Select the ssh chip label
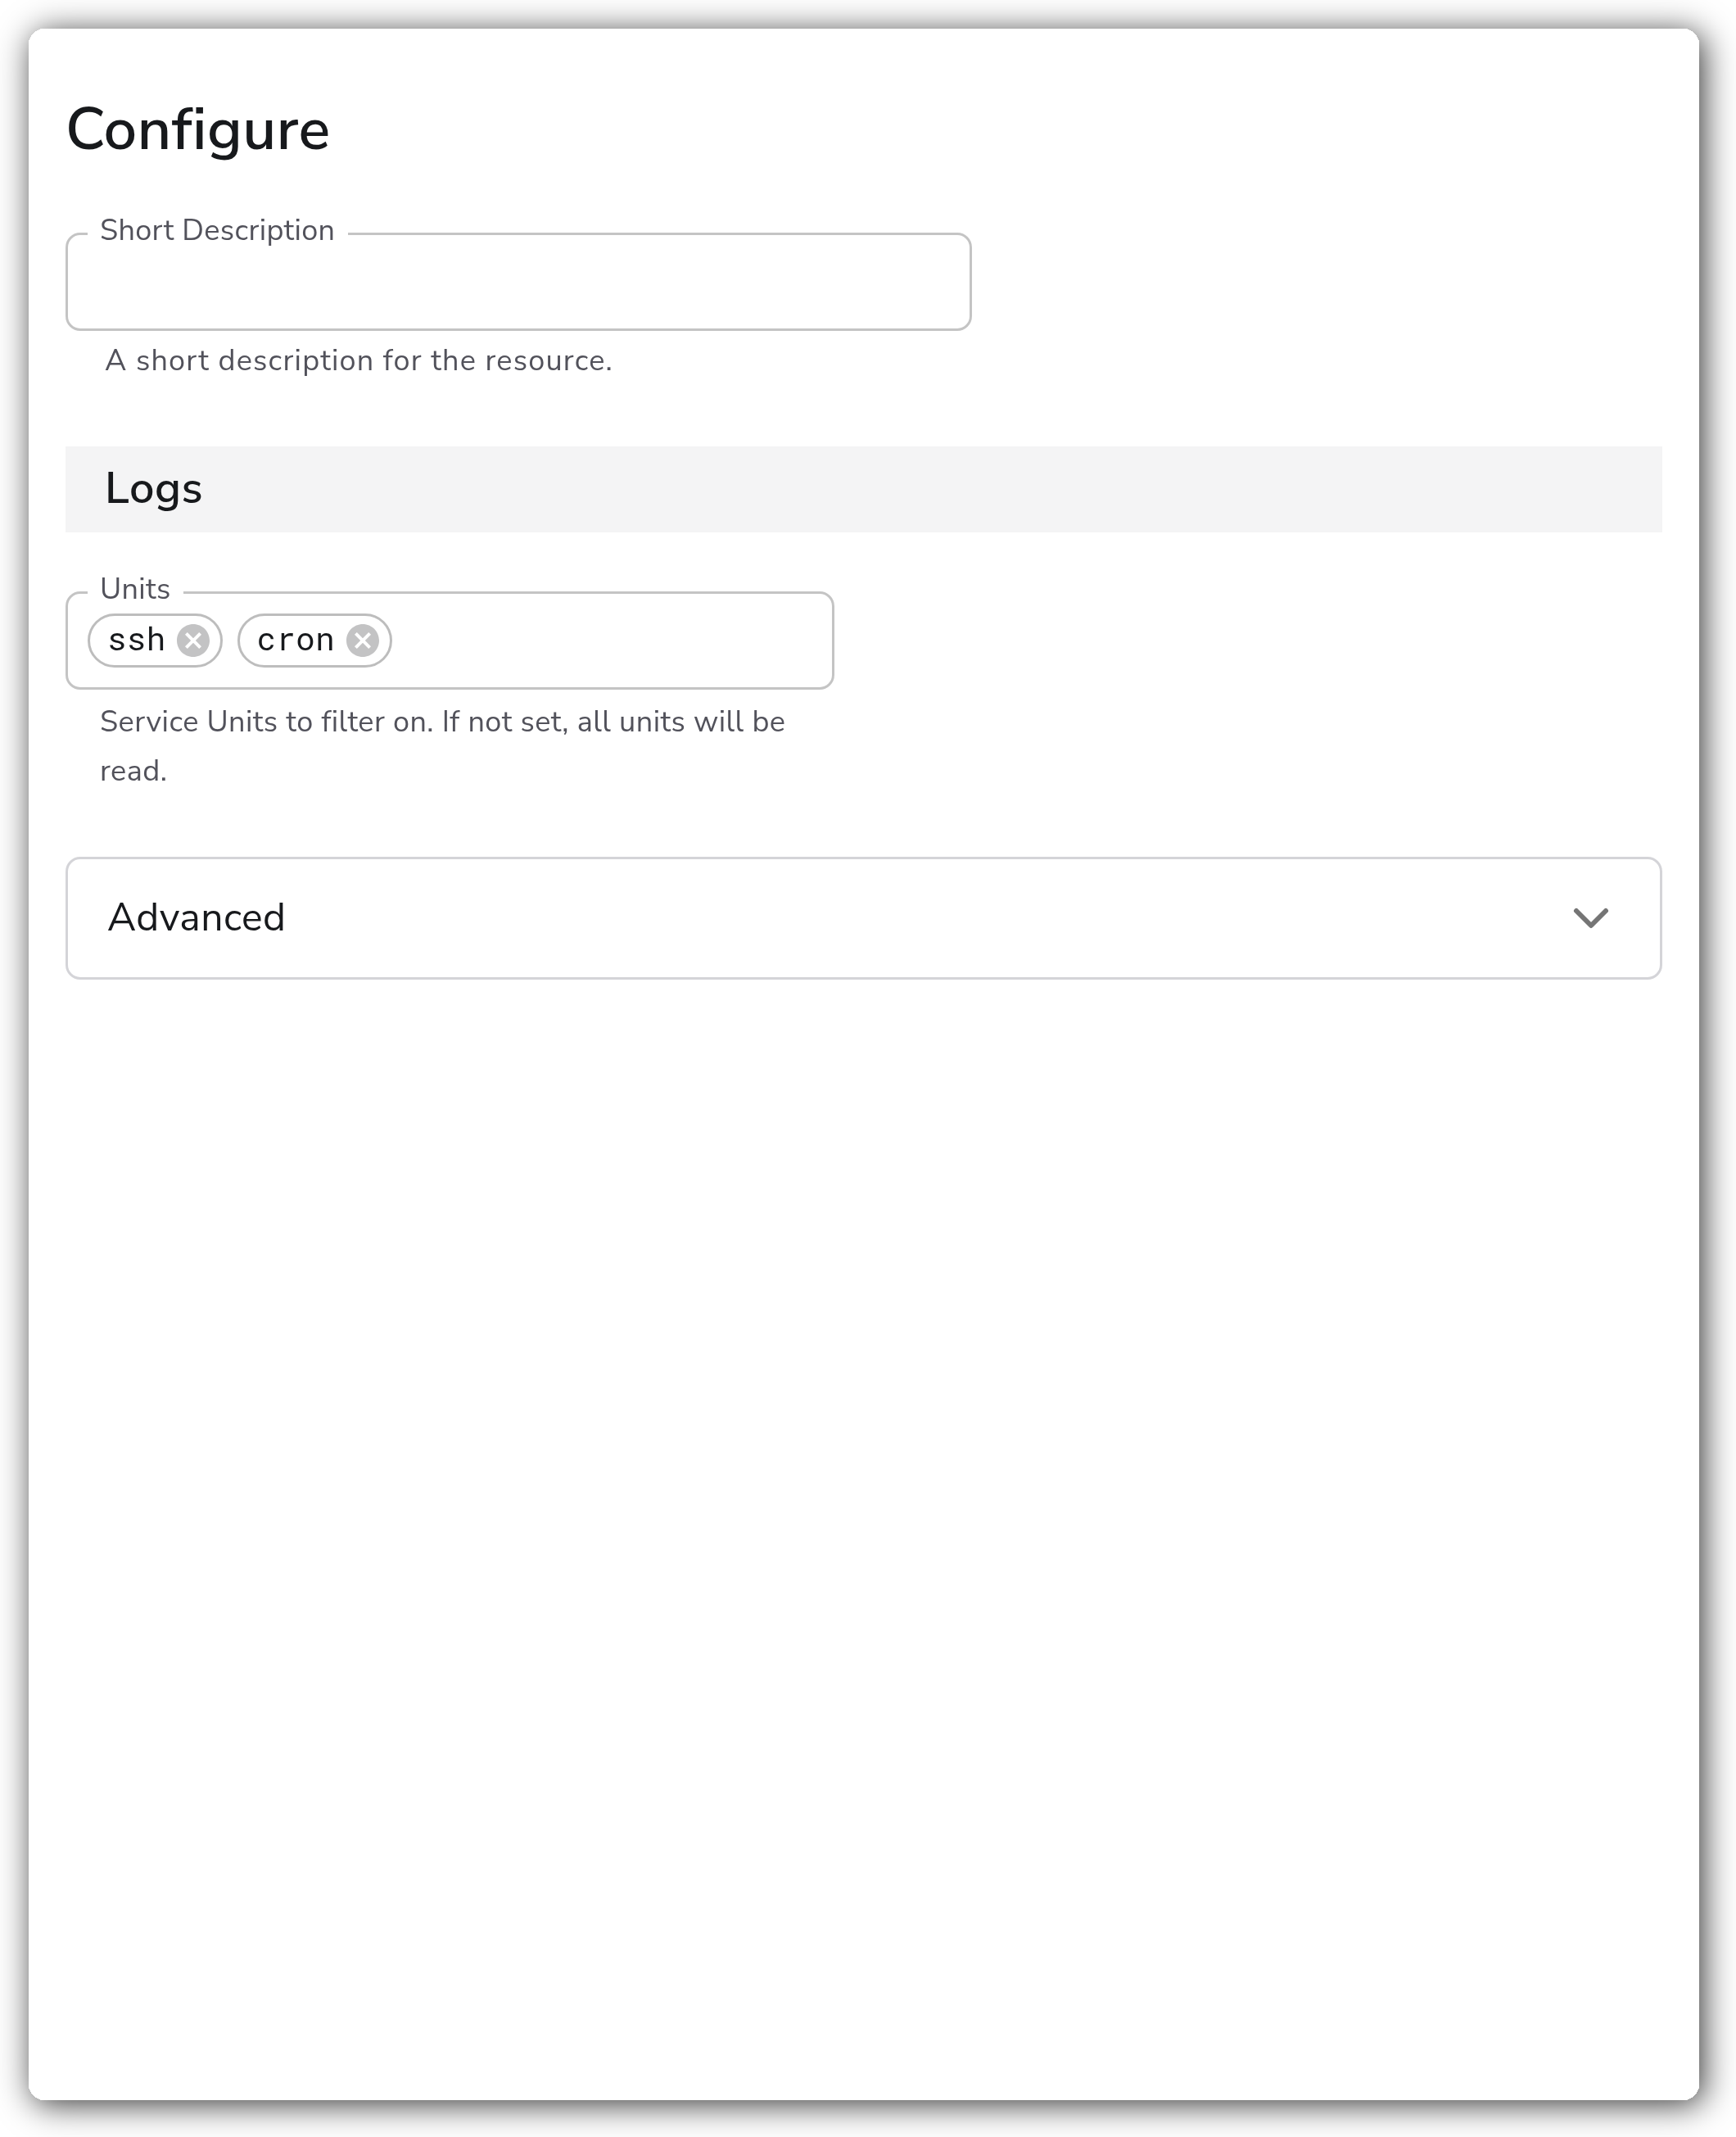 click(x=137, y=640)
